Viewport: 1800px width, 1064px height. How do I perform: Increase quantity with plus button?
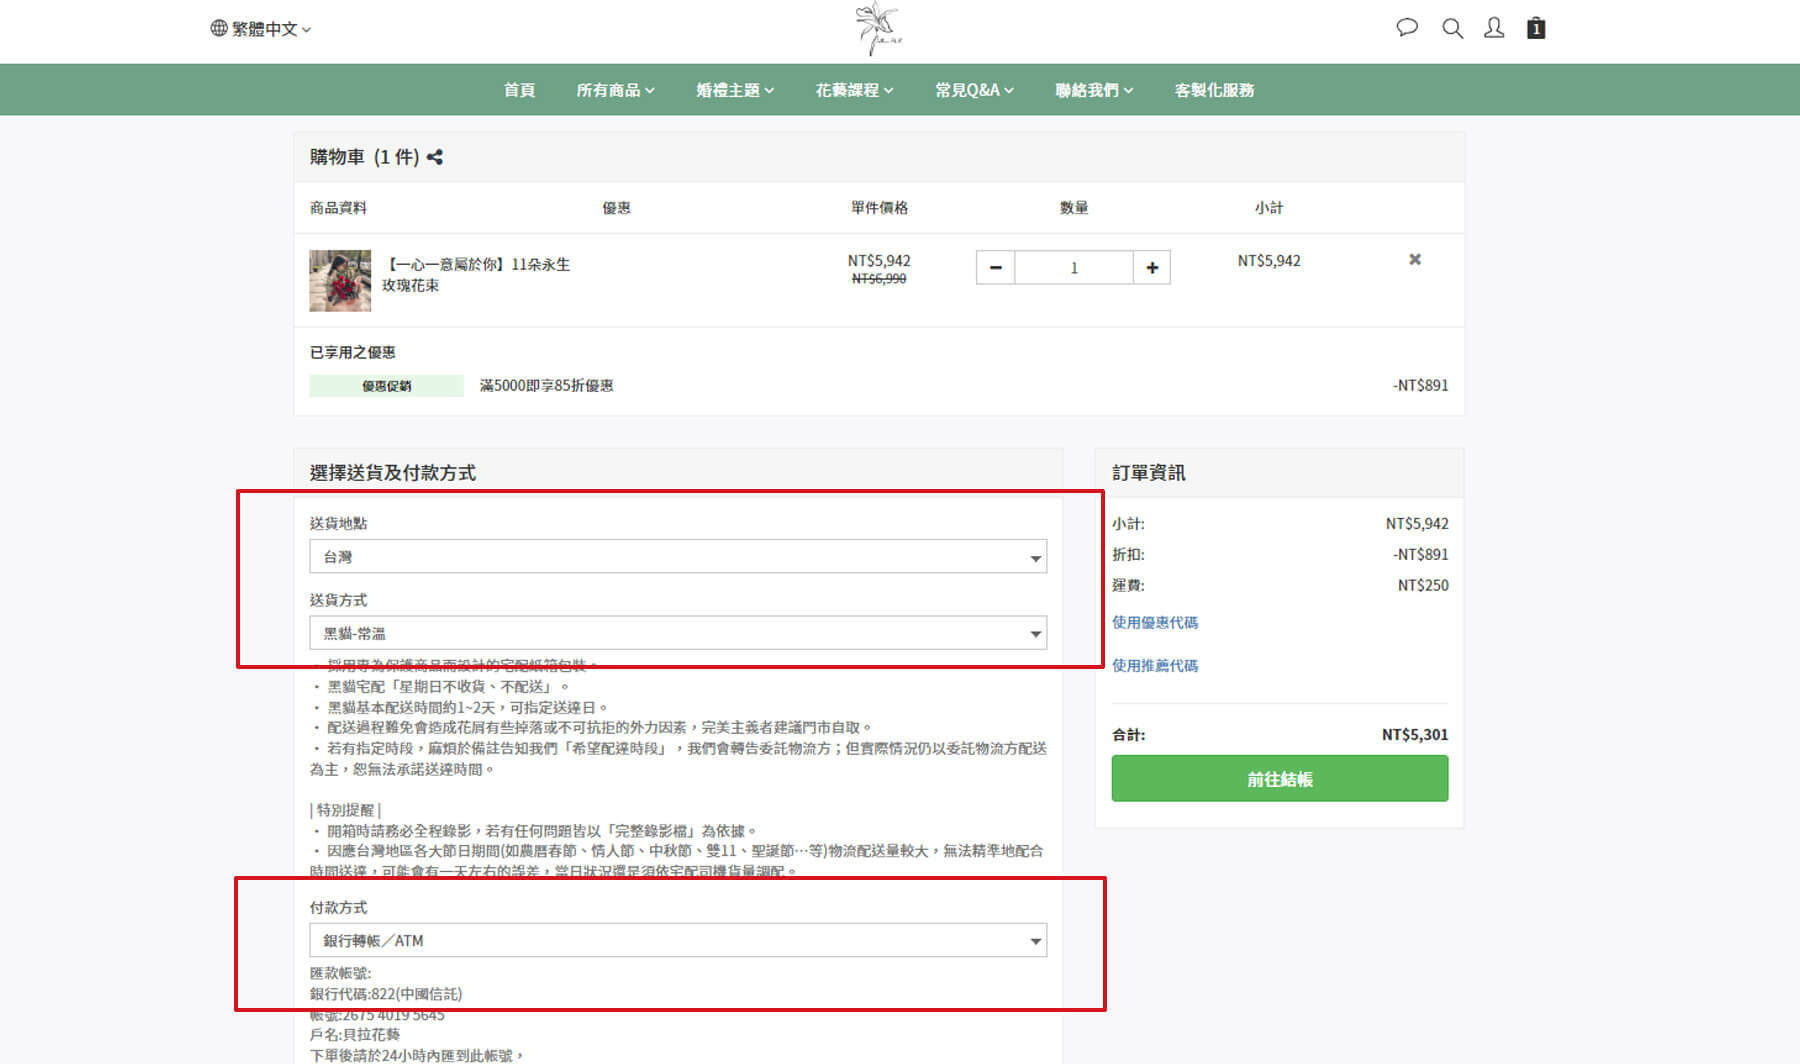(1152, 268)
